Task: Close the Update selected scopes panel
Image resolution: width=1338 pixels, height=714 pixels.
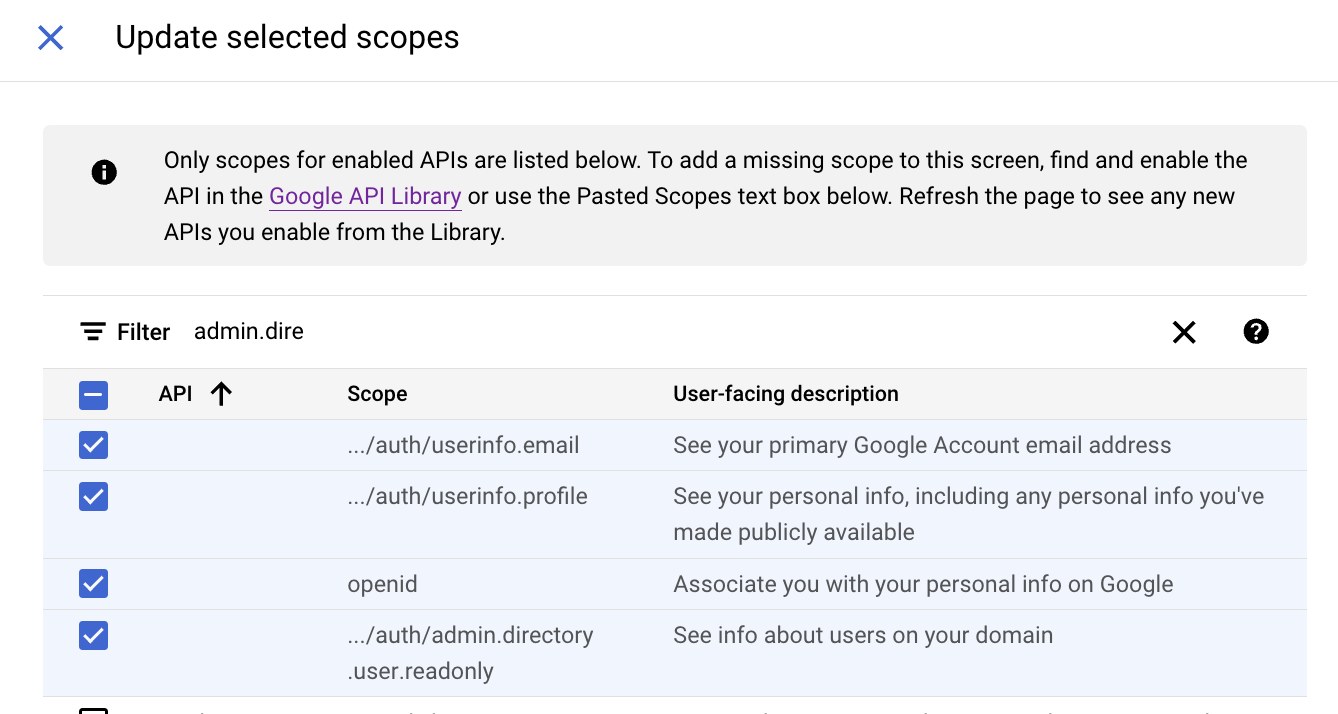Action: click(x=50, y=38)
